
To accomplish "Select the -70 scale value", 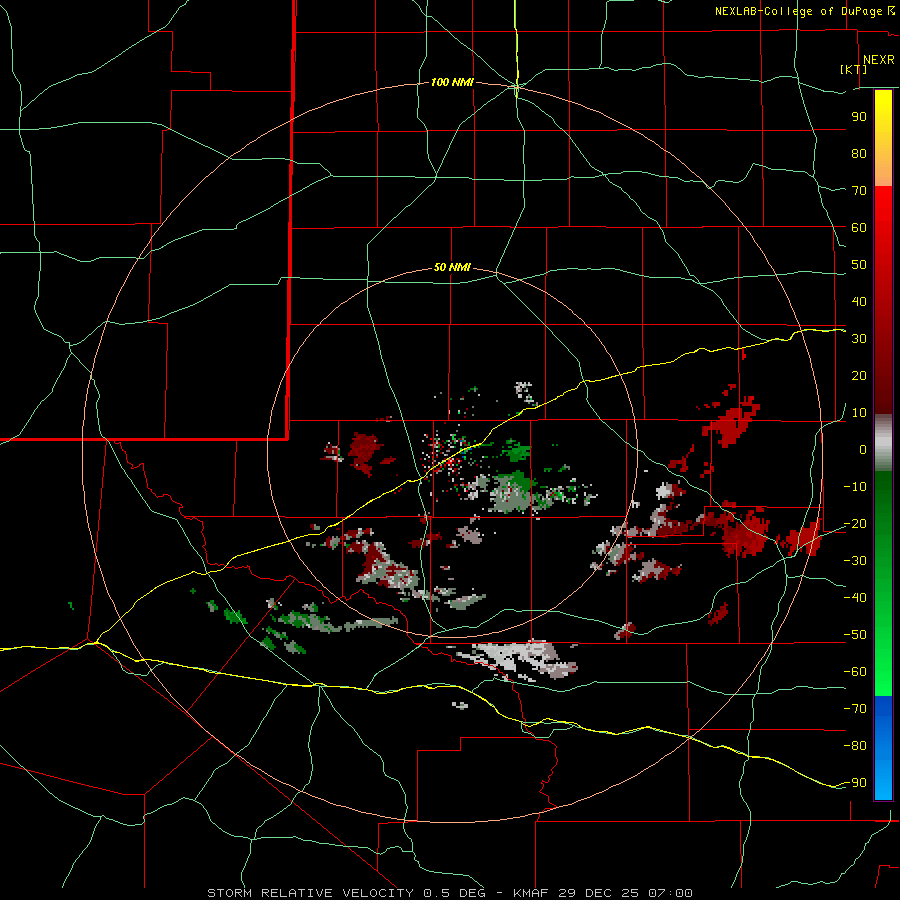I will click(855, 709).
